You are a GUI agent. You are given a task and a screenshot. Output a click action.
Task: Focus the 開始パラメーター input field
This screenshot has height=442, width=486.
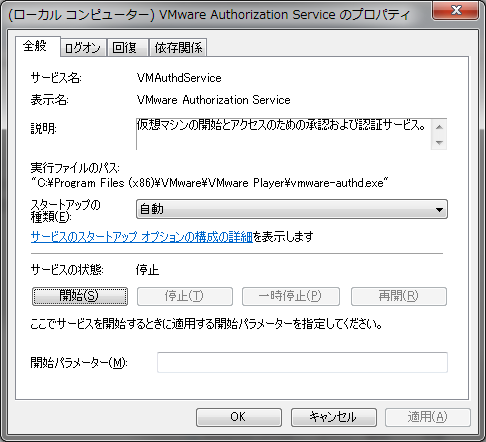[302, 362]
